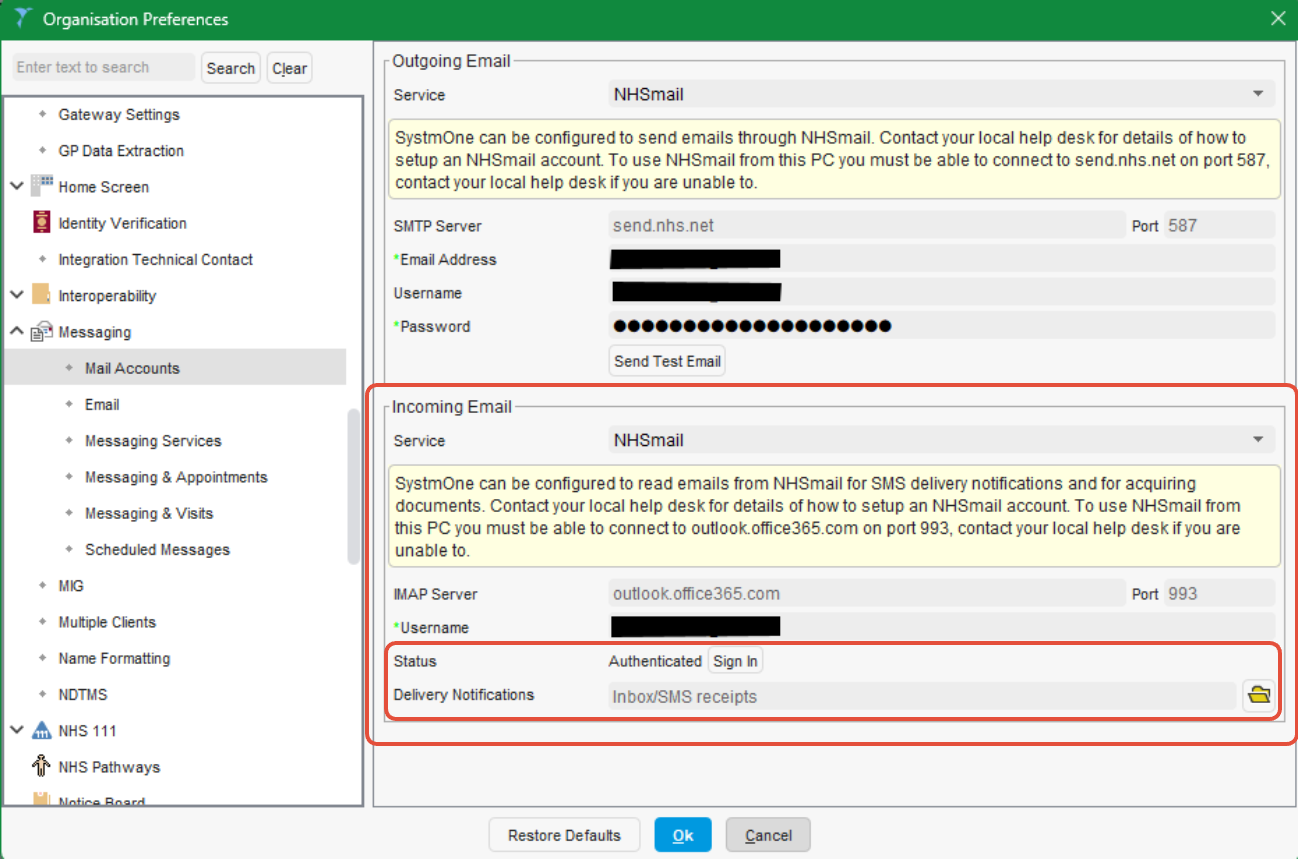Click the SystmOne logo in title bar
This screenshot has width=1298, height=859.
[x=22, y=18]
